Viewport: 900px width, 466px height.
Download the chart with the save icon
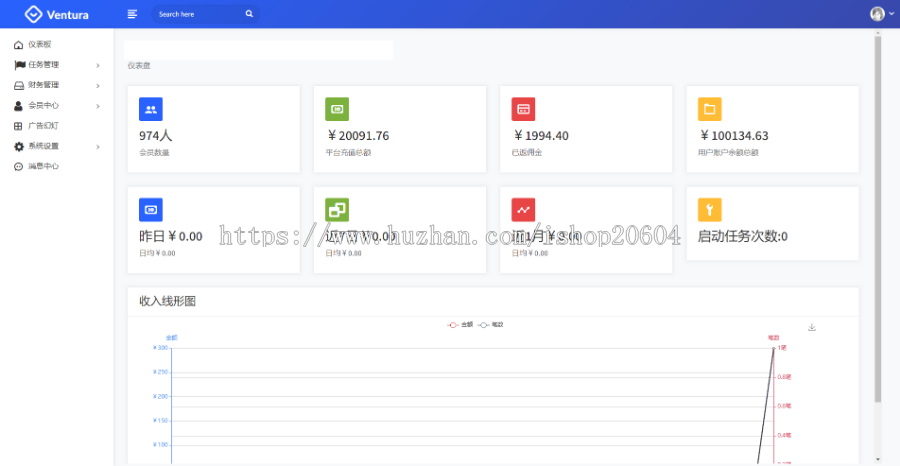pos(812,327)
